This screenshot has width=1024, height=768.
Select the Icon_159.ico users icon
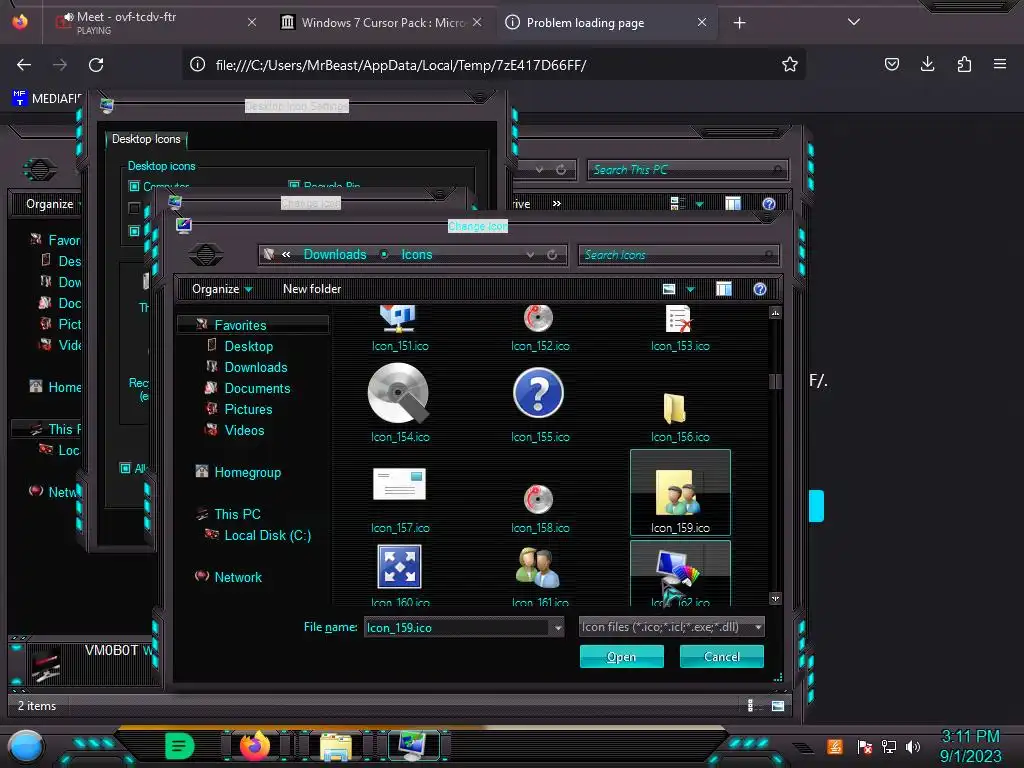pos(680,493)
